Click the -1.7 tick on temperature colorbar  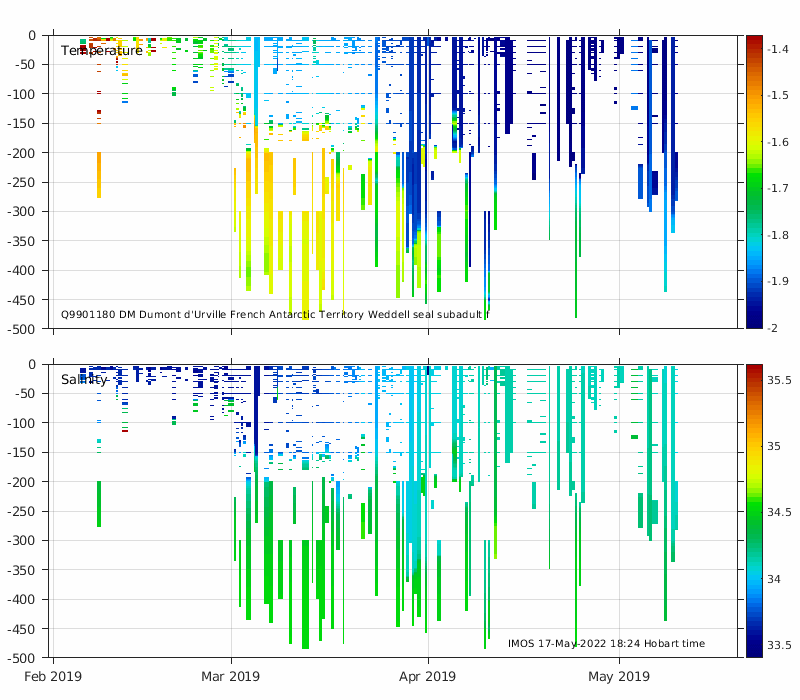pyautogui.click(x=781, y=188)
